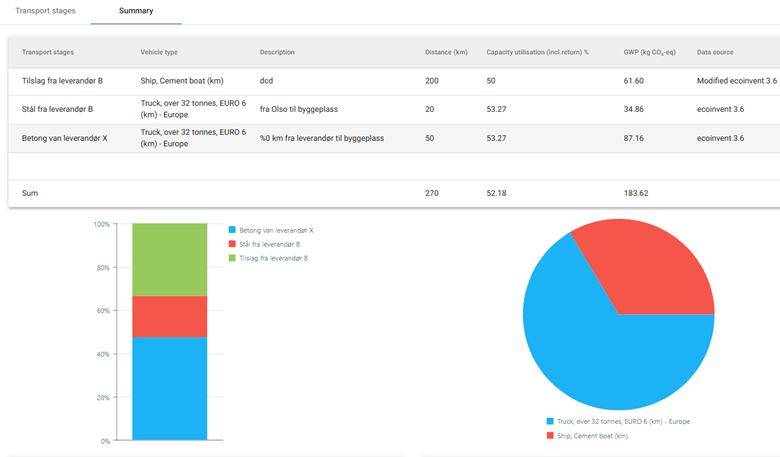Switch to the Transport stages tab

(45, 11)
